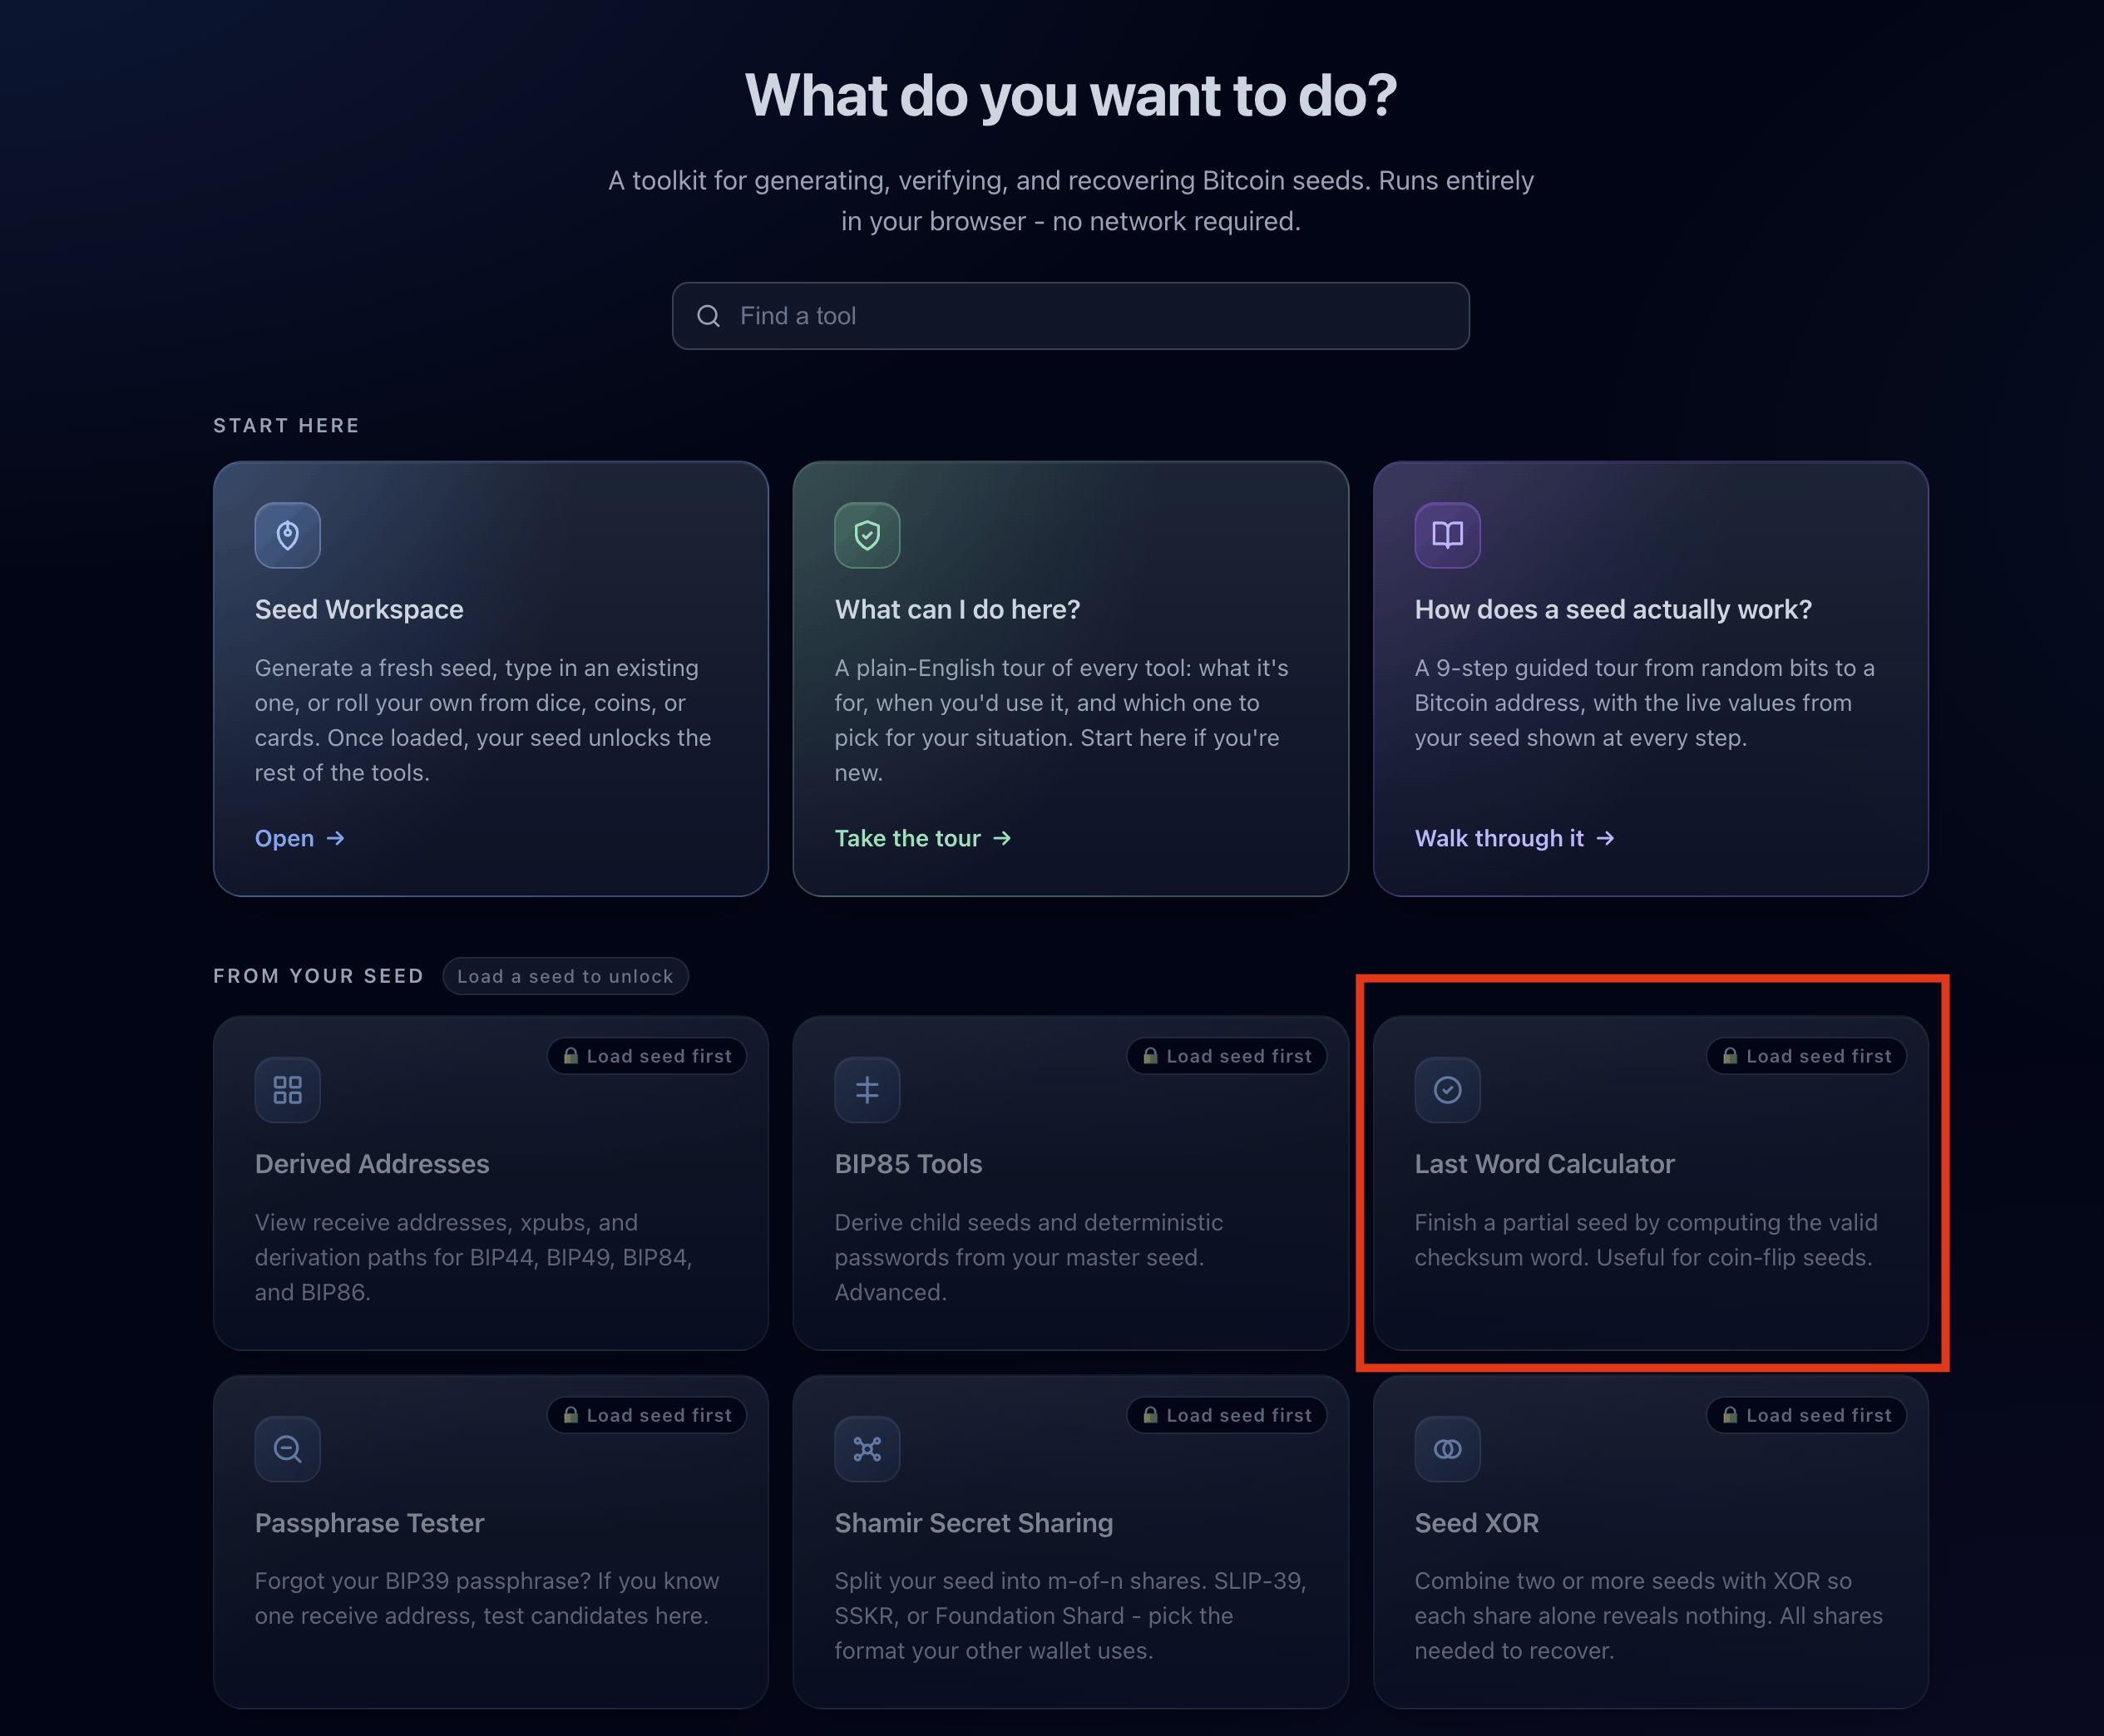2104x1736 pixels.
Task: Click the Walk through it link
Action: coord(1514,838)
